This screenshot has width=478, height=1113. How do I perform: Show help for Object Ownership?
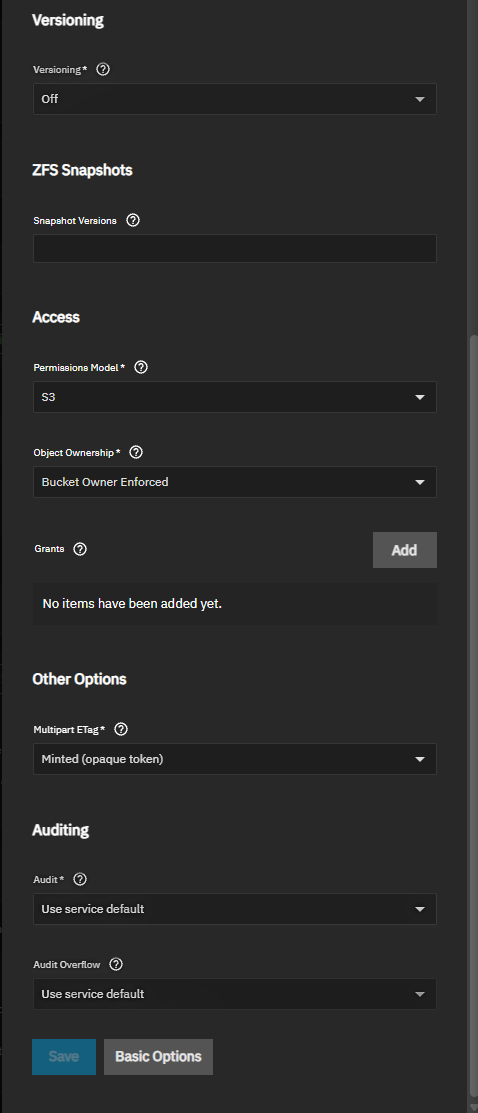(x=136, y=451)
